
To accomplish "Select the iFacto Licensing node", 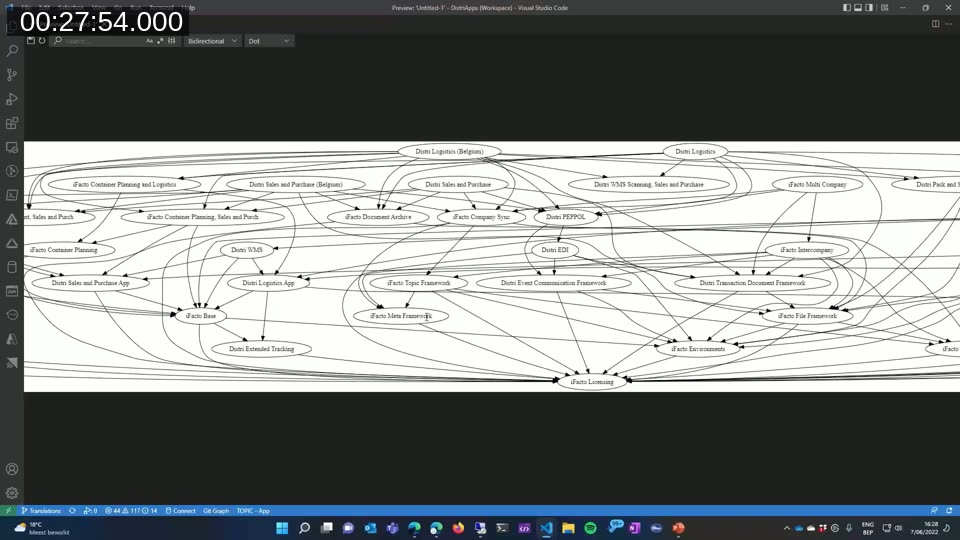I will [x=592, y=382].
